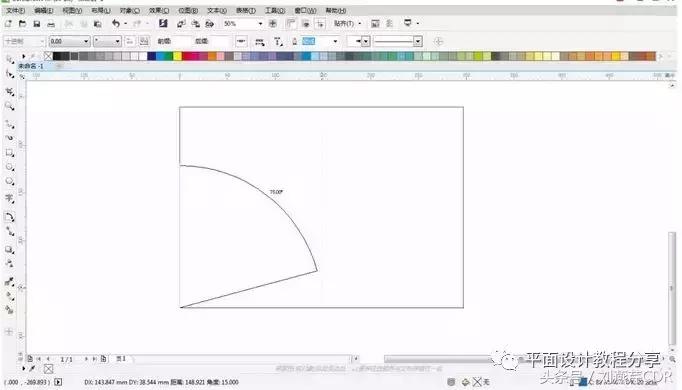Click the dimension prefix (前缀) input field
The image size is (682, 390).
(182, 41)
